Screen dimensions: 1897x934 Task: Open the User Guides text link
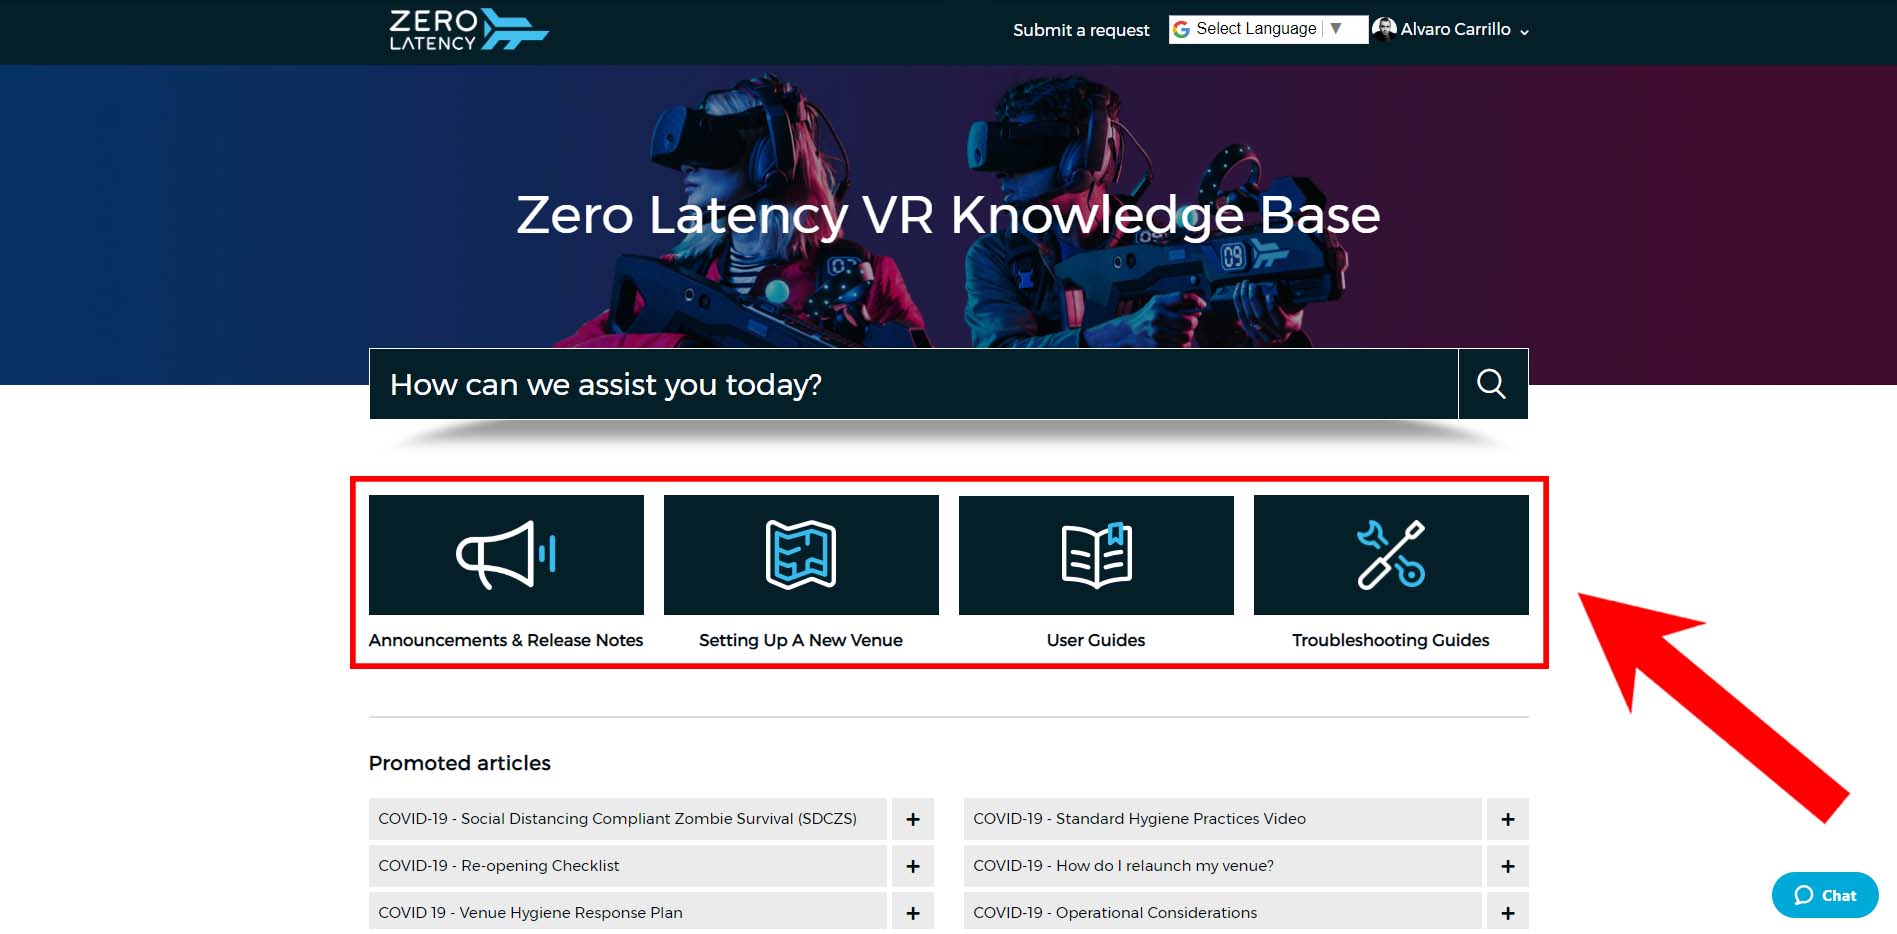point(1096,640)
